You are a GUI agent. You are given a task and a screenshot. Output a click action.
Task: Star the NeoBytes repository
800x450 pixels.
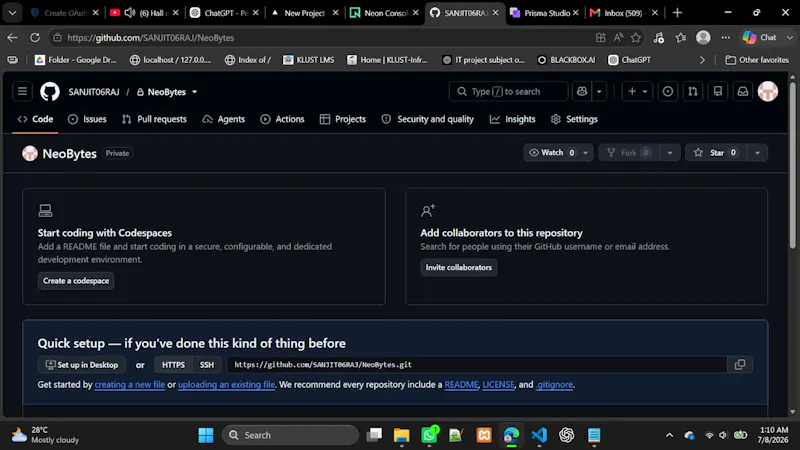[x=716, y=153]
